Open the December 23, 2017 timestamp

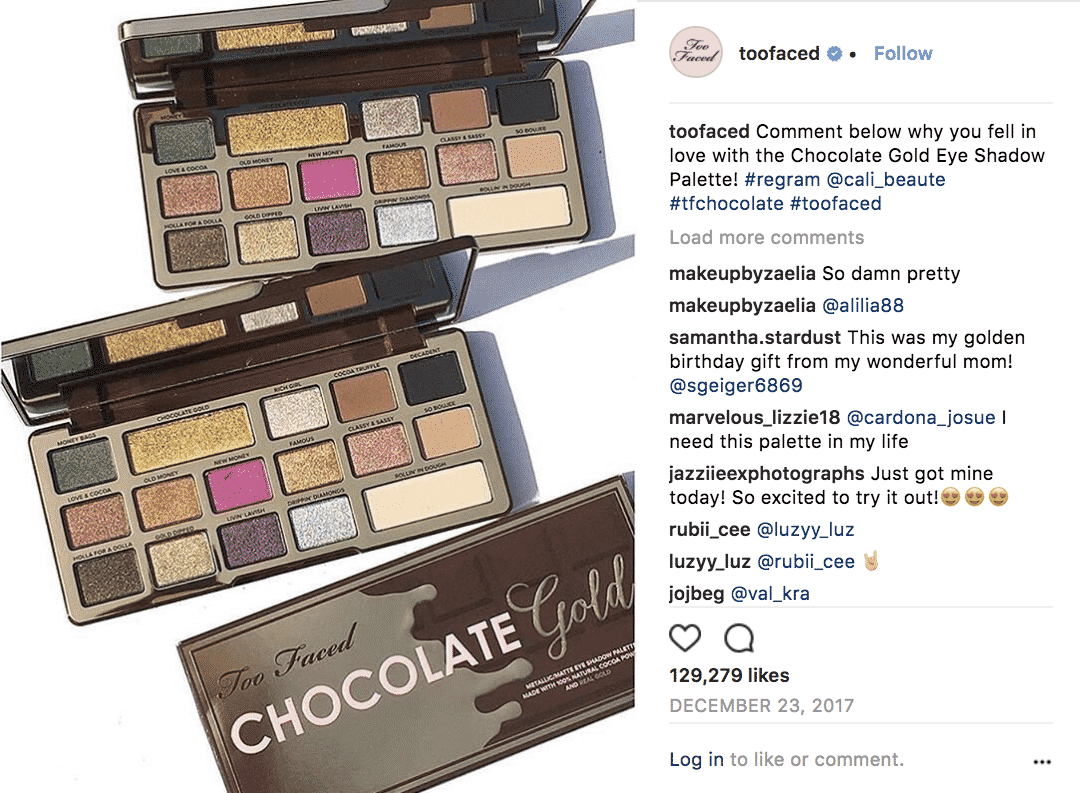pos(761,706)
